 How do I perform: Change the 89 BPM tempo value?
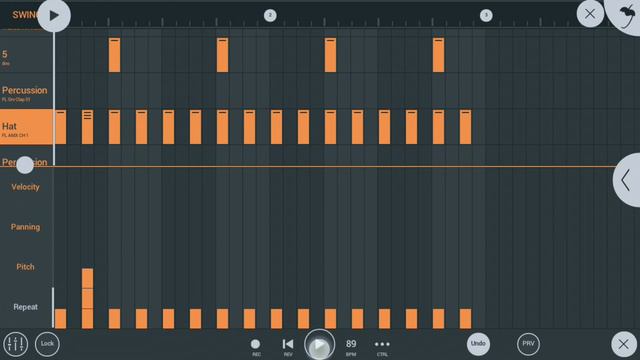point(351,347)
